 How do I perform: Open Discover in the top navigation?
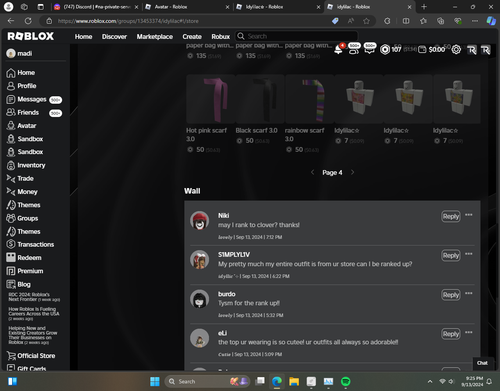click(x=114, y=36)
